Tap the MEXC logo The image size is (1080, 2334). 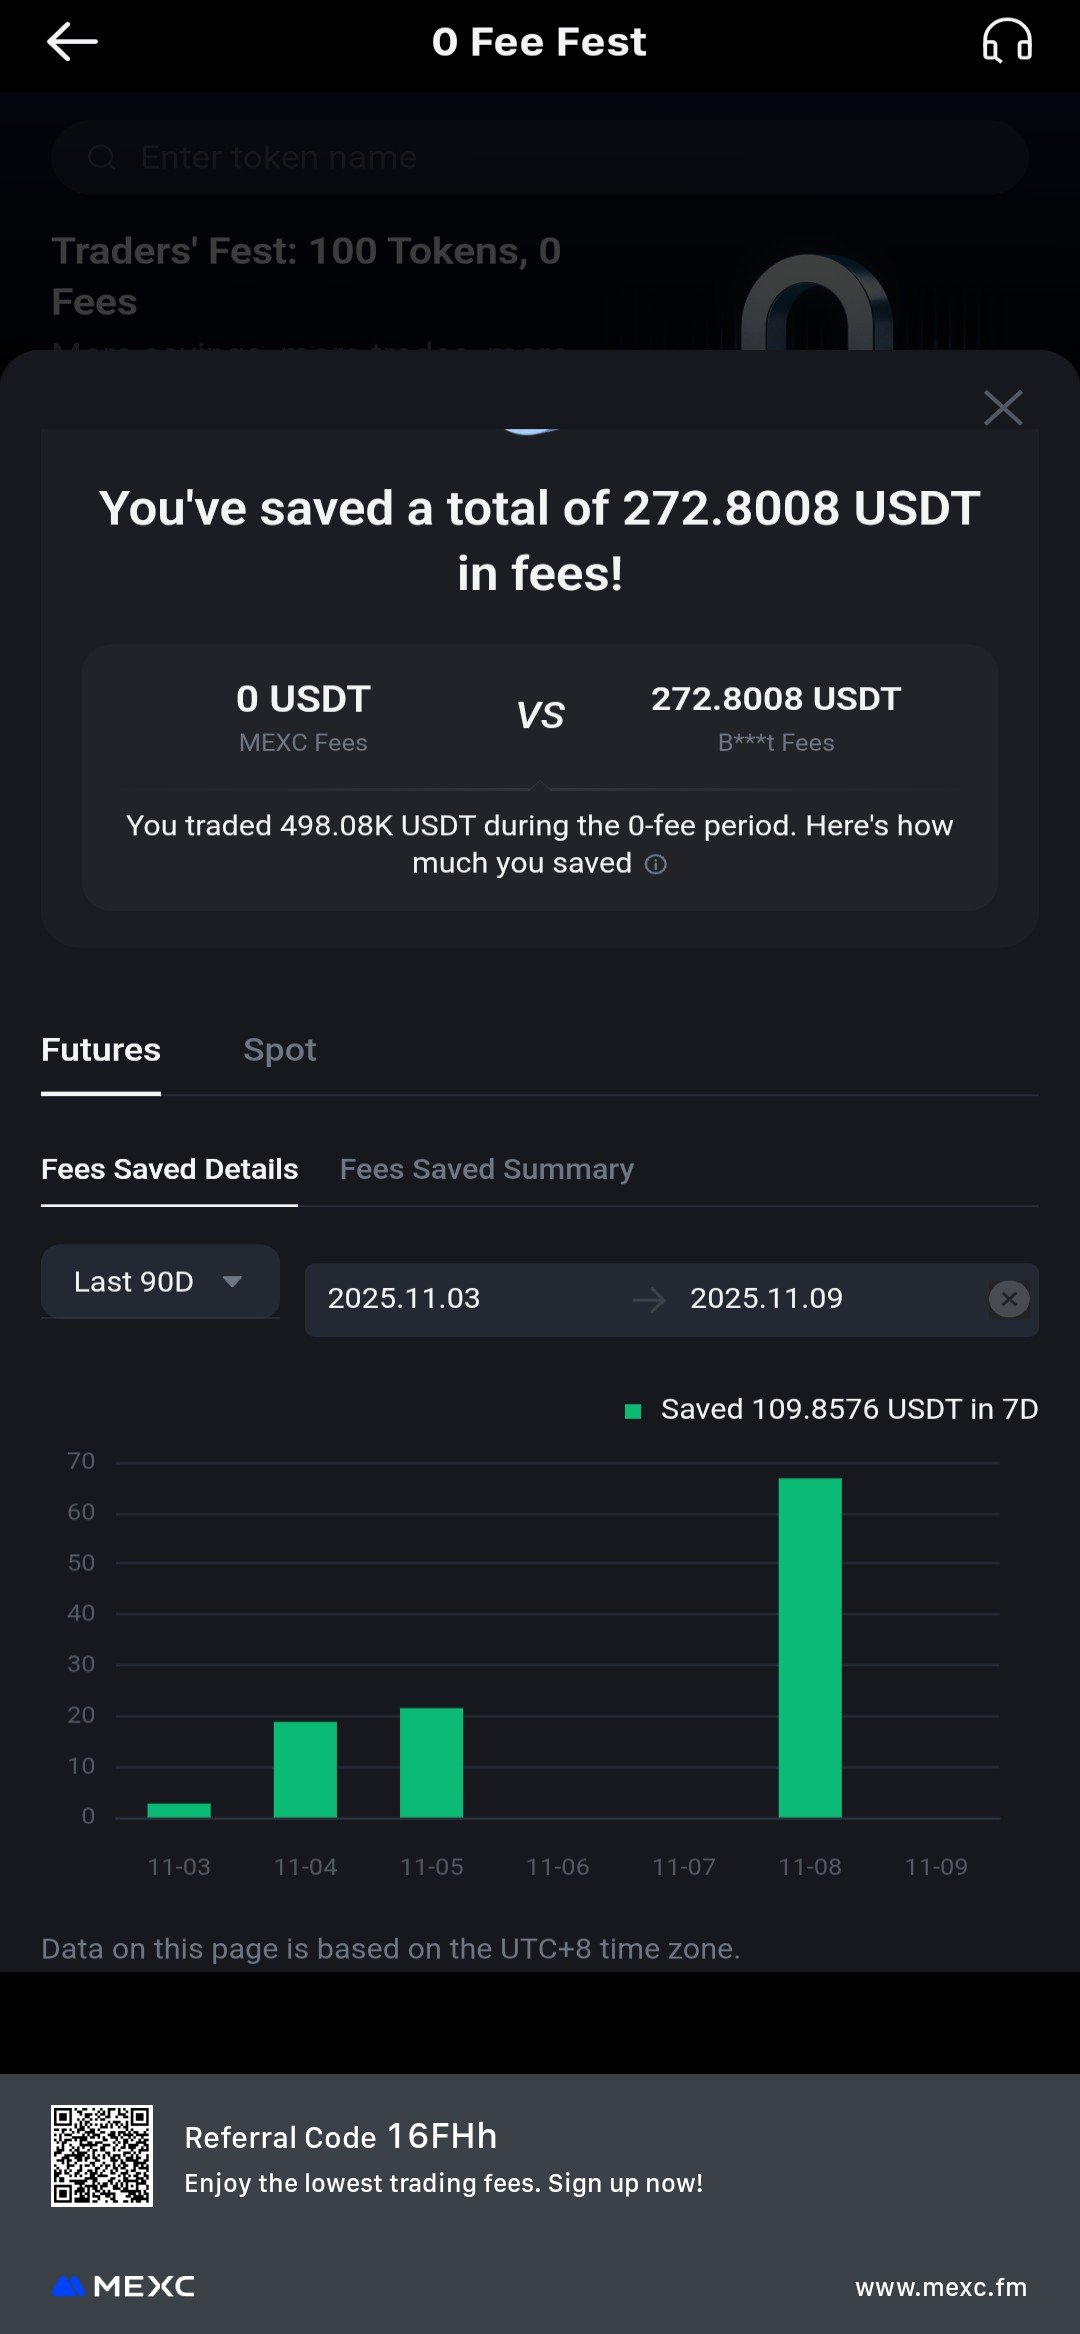tap(124, 2287)
